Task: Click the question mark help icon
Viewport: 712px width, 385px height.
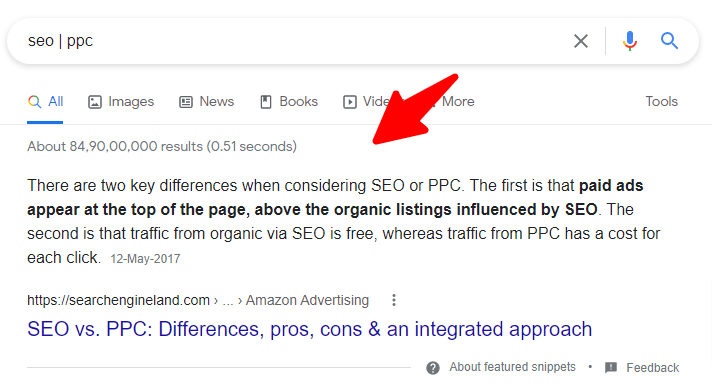Action: point(433,368)
